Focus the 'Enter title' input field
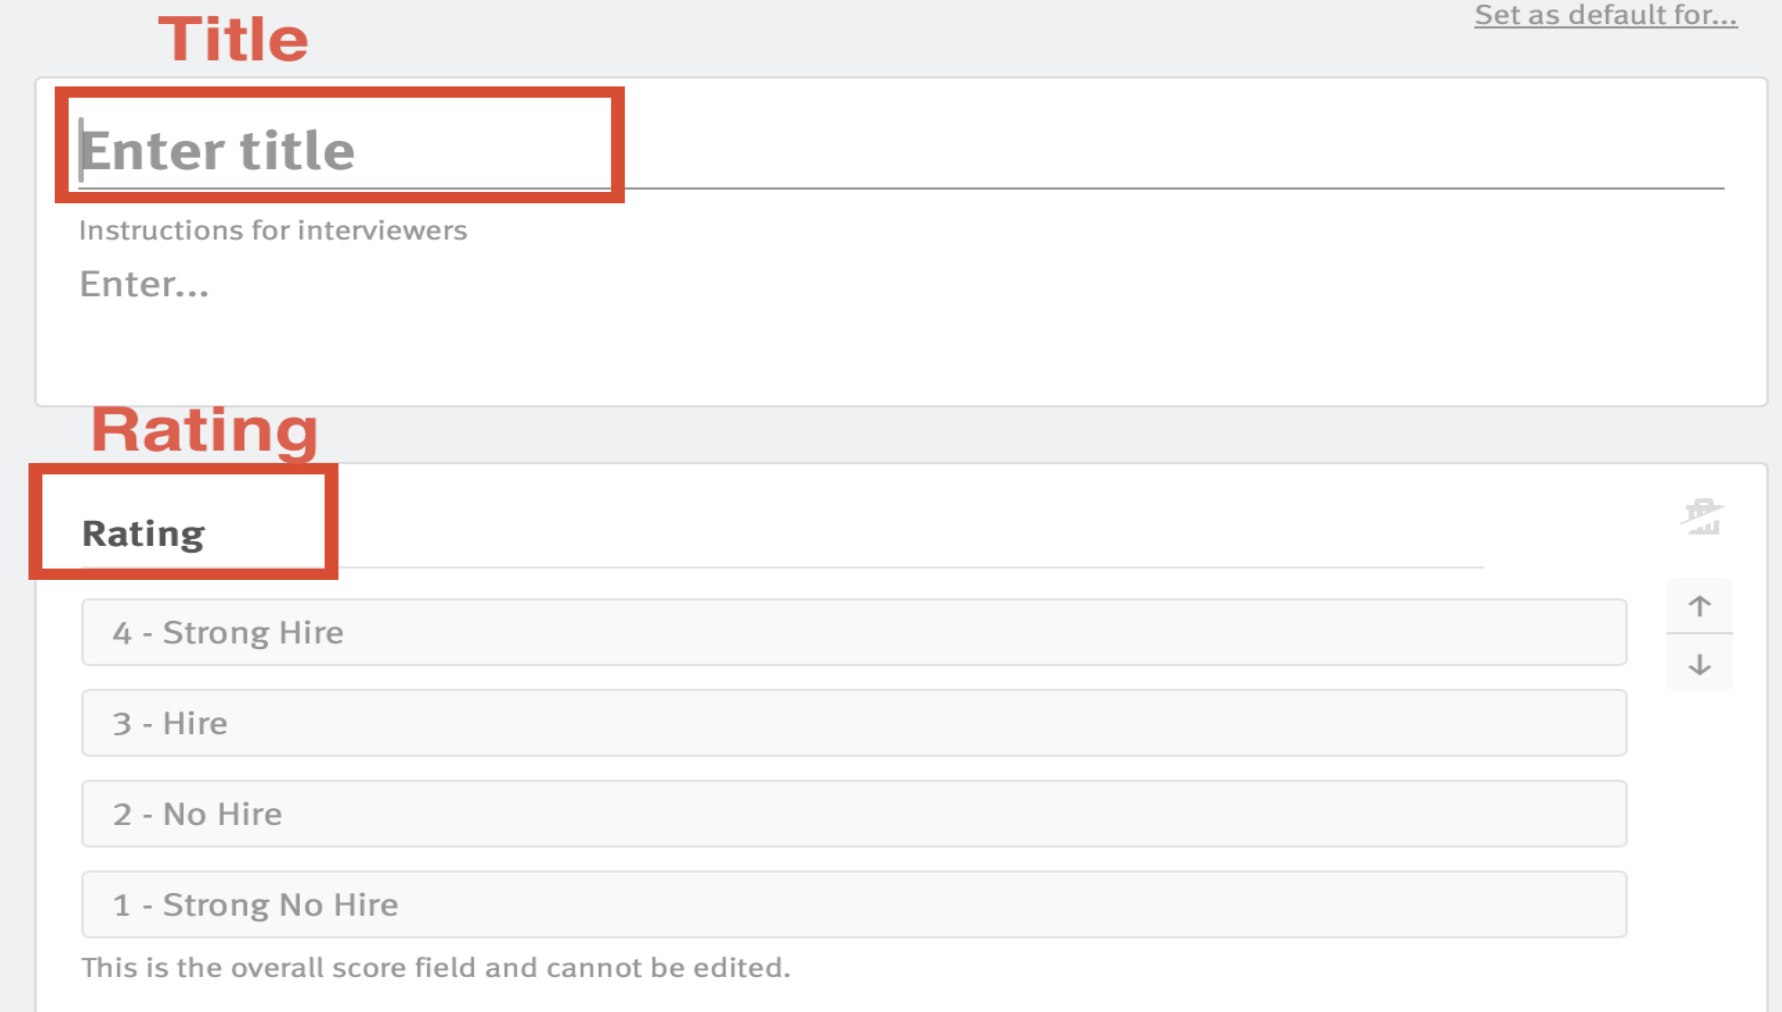This screenshot has height=1012, width=1782. tap(901, 151)
